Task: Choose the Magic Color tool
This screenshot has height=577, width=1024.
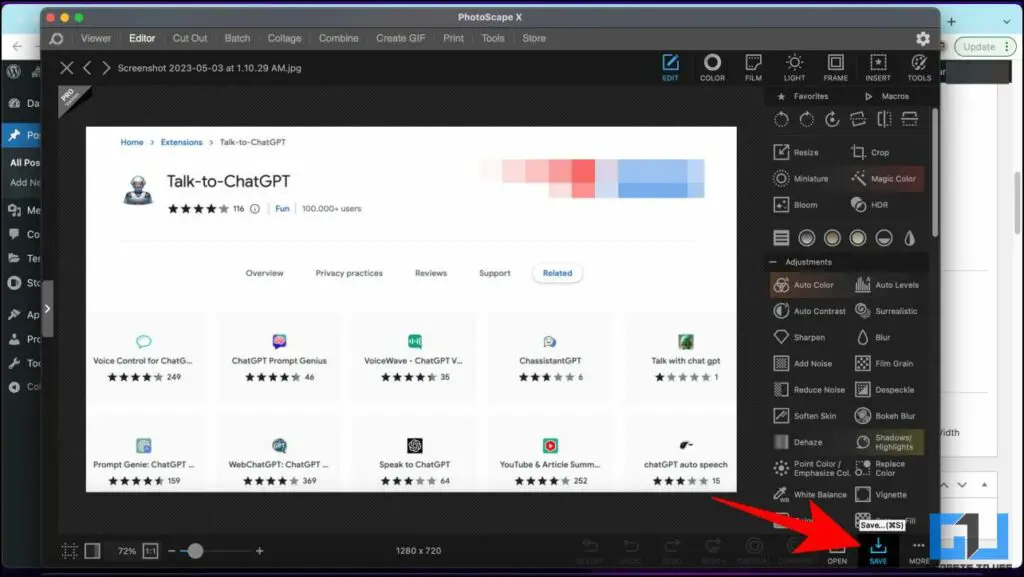Action: [x=885, y=178]
